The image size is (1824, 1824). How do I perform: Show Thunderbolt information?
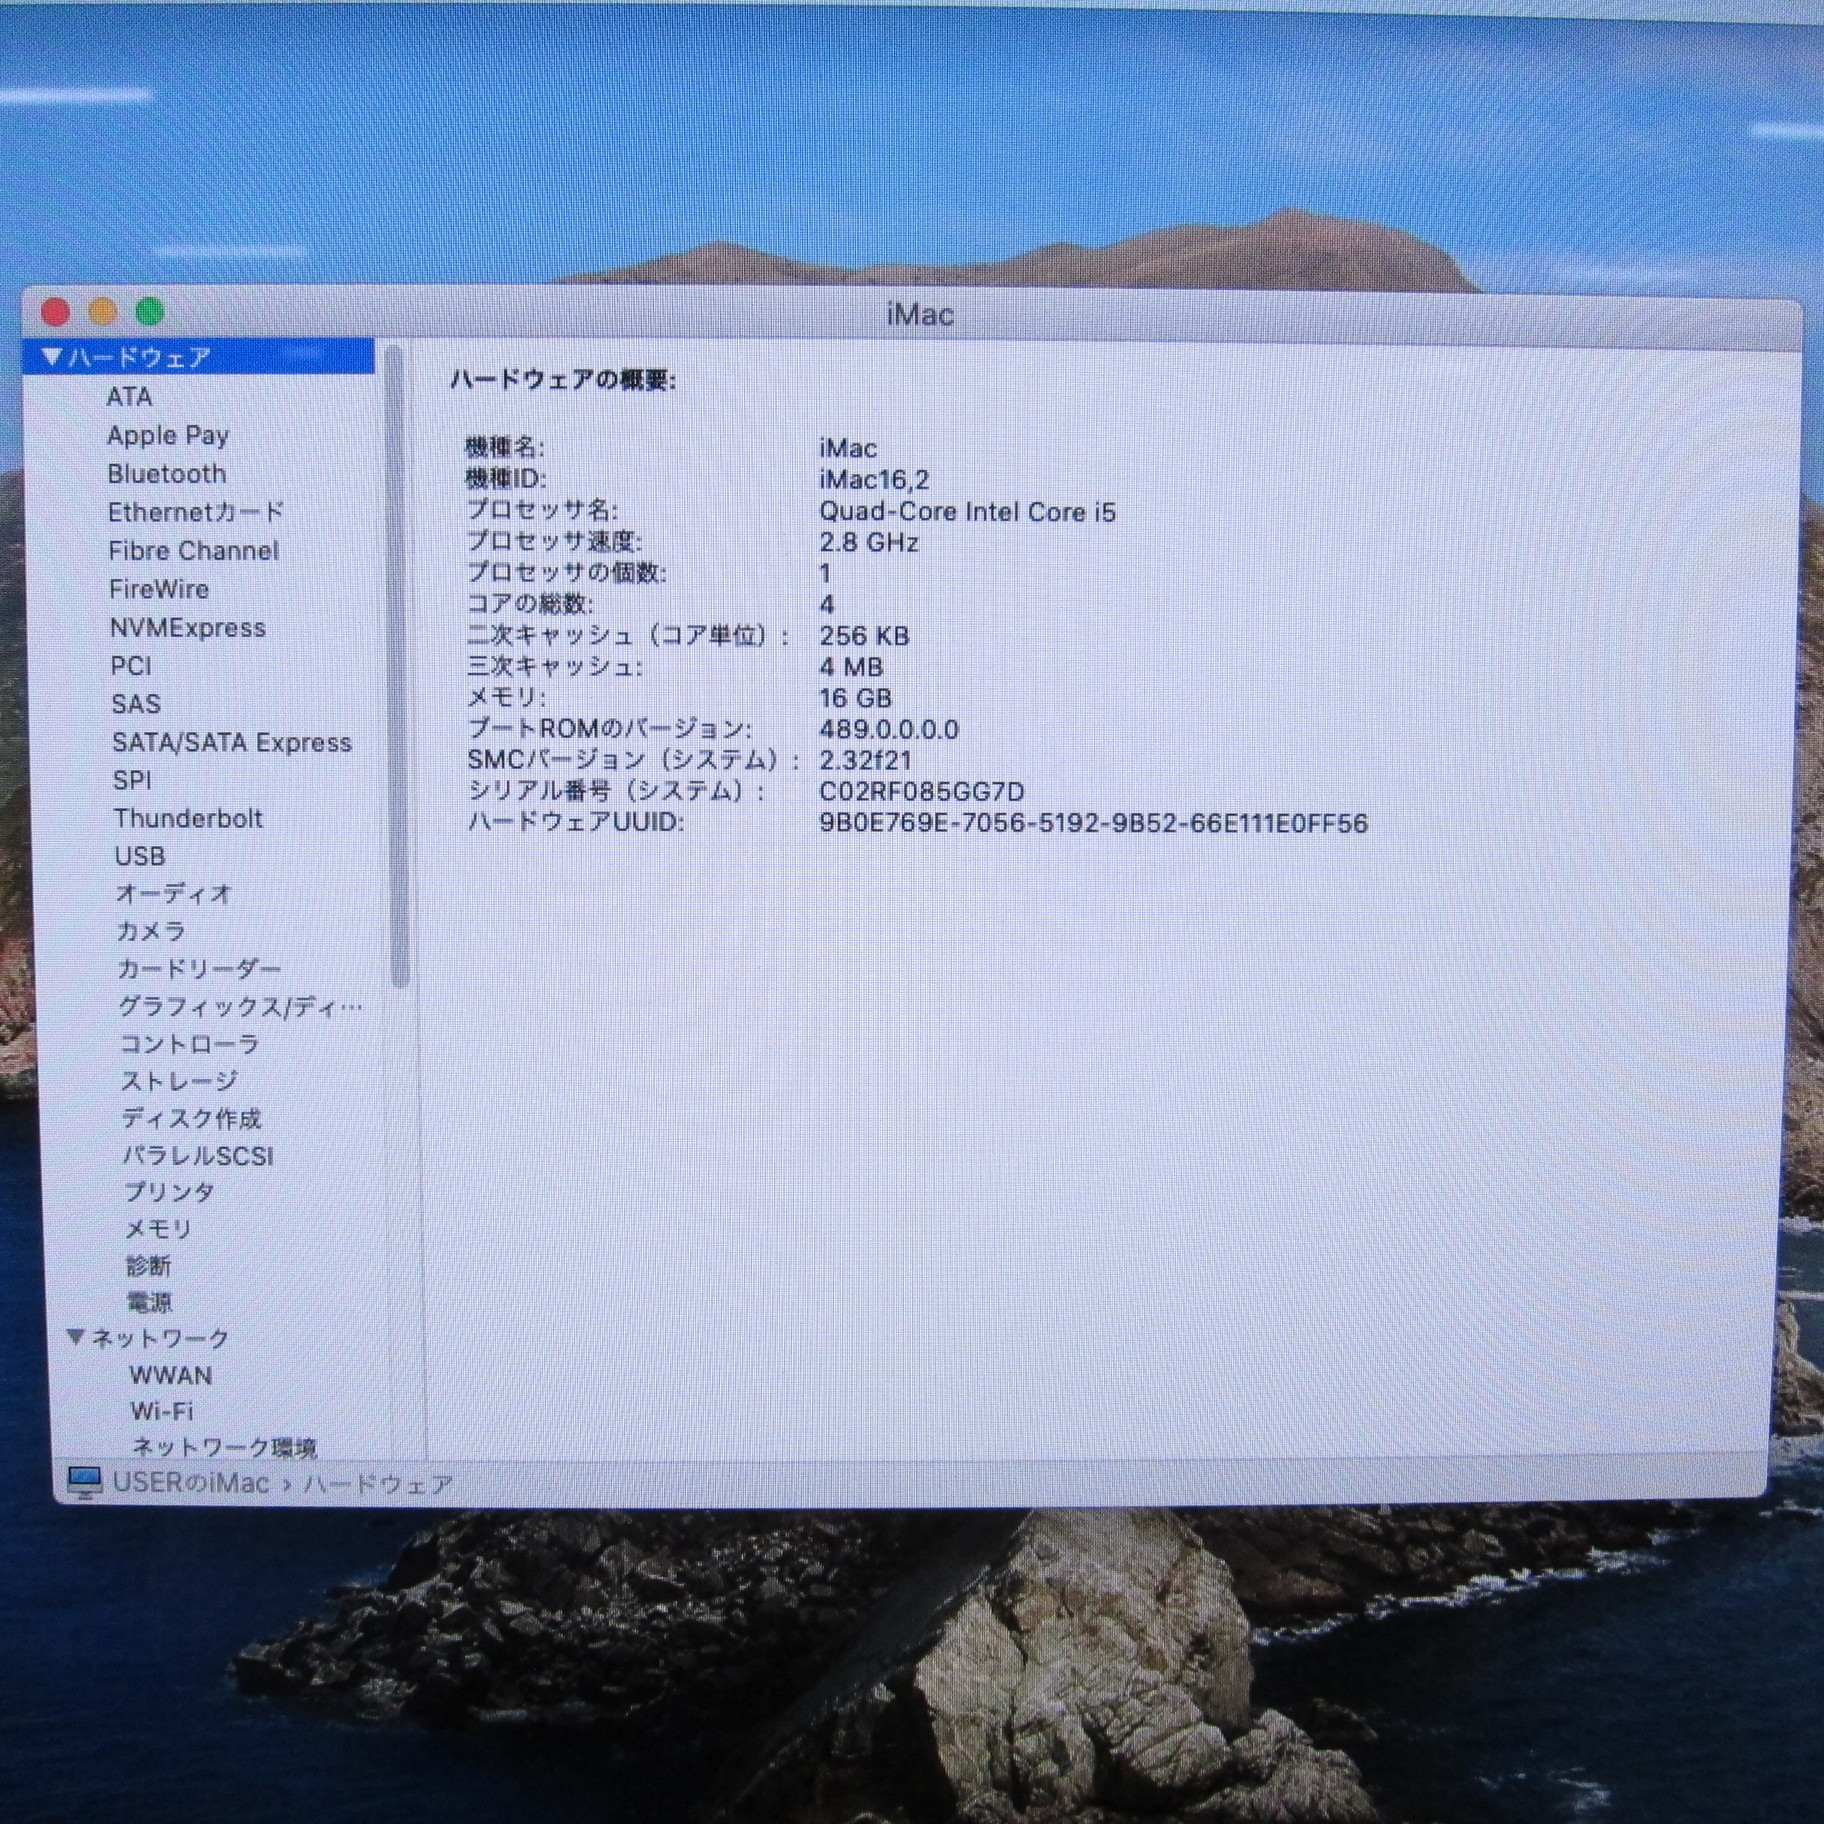pos(188,818)
